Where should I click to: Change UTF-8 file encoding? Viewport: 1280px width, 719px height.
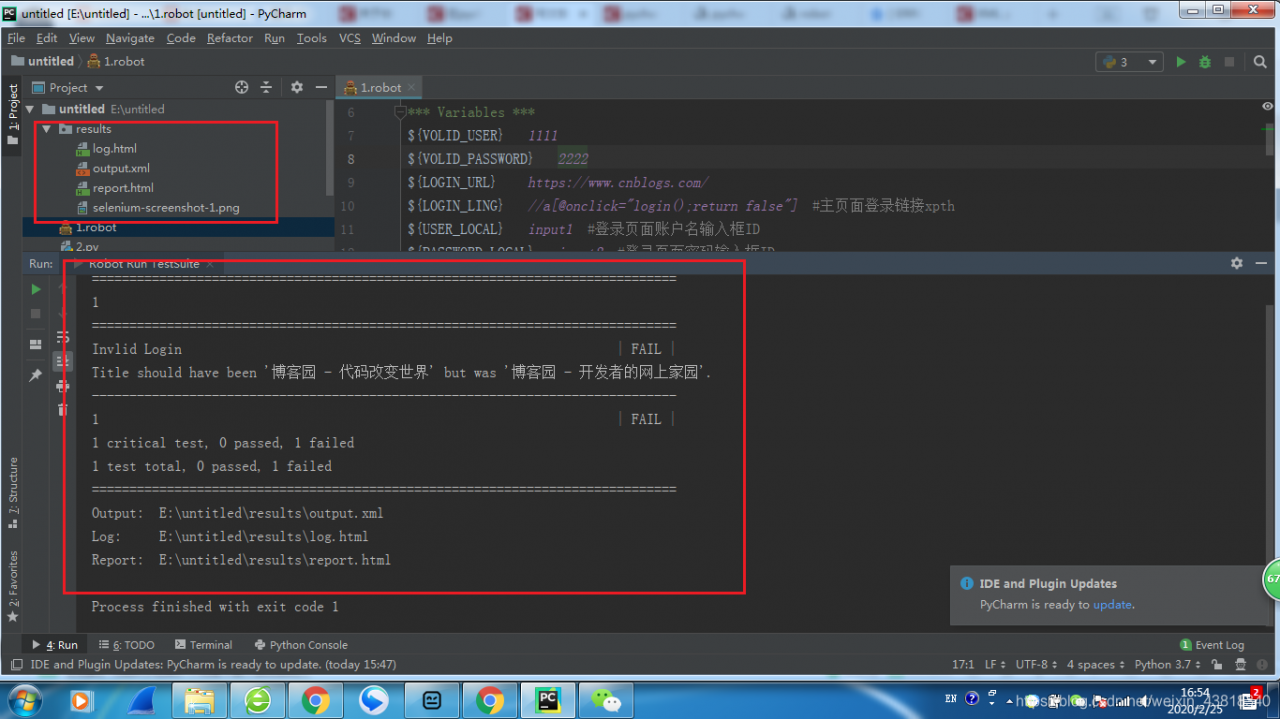pyautogui.click(x=1036, y=664)
